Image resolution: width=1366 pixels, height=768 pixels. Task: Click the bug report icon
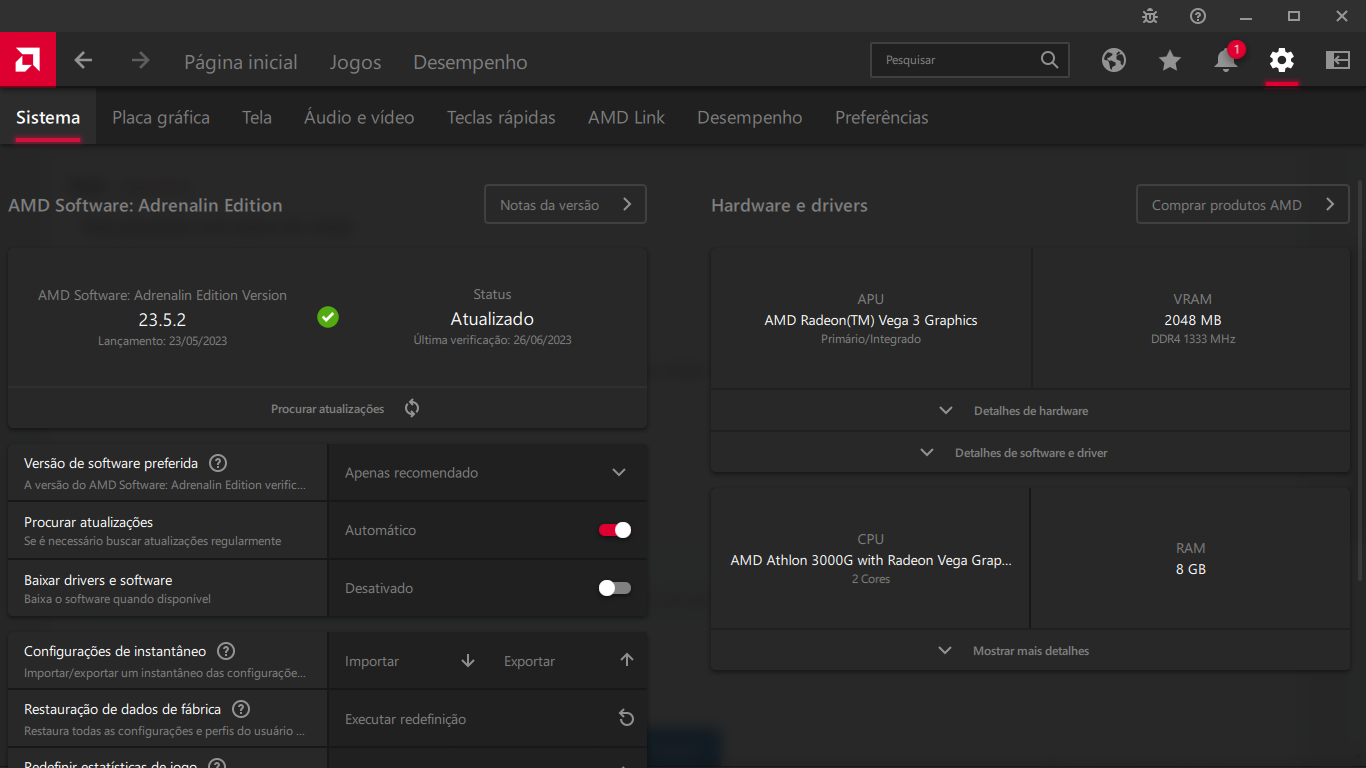click(x=1150, y=16)
